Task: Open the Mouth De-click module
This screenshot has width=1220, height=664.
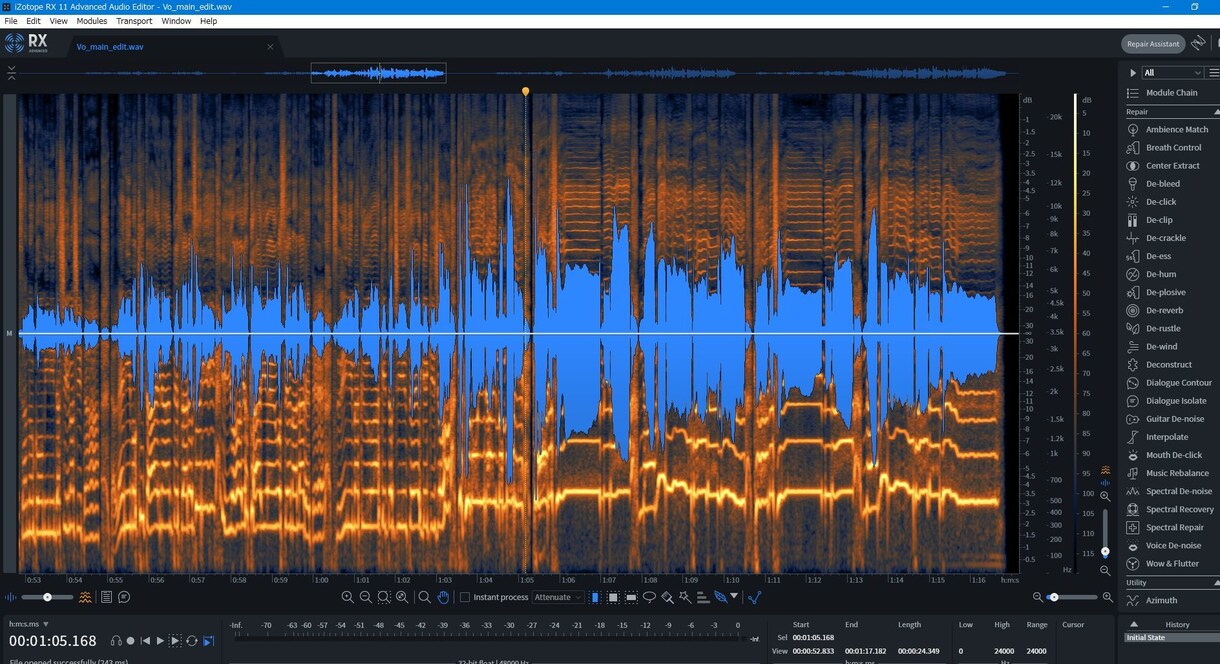Action: 1173,455
